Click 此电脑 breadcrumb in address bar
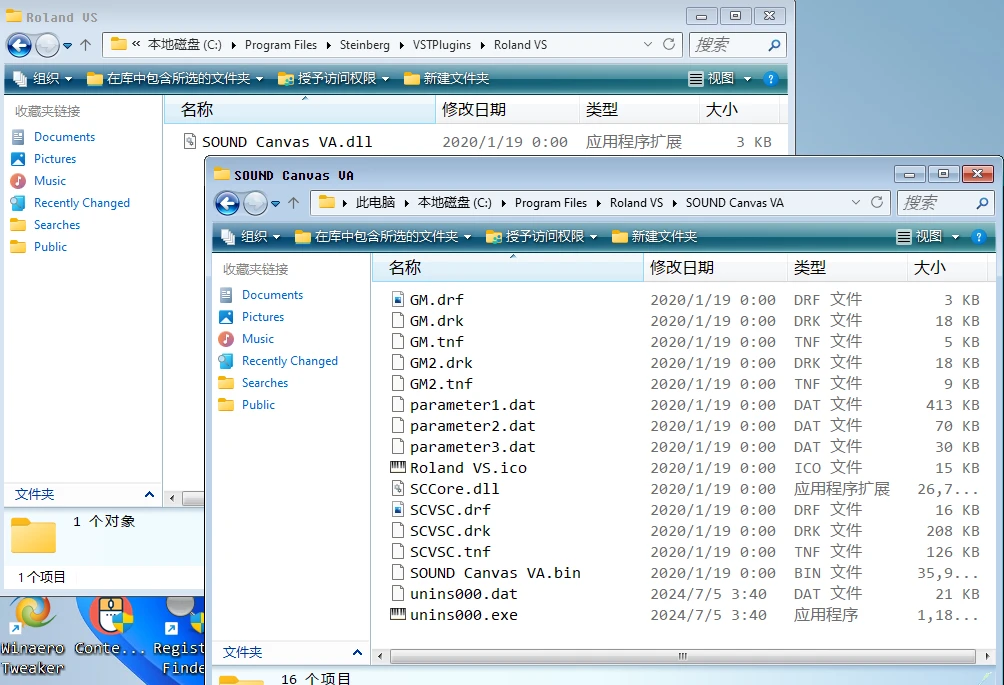 tap(375, 203)
